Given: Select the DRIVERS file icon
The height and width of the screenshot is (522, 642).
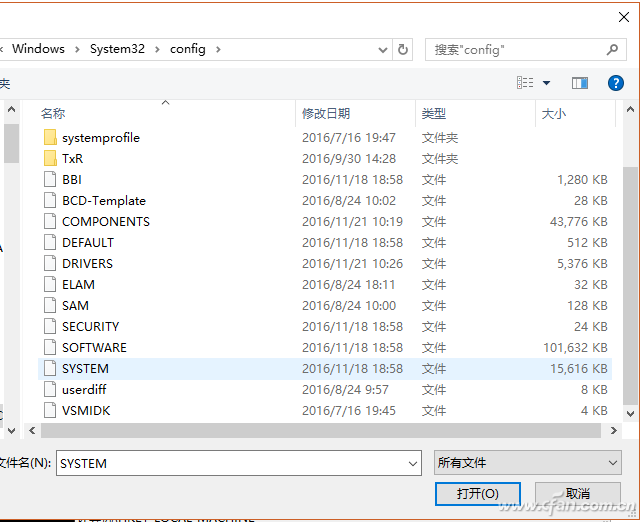Looking at the screenshot, I should click(50, 264).
